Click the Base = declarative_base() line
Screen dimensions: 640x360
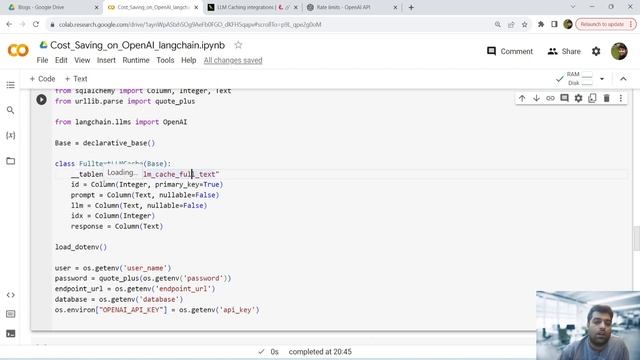tap(105, 143)
